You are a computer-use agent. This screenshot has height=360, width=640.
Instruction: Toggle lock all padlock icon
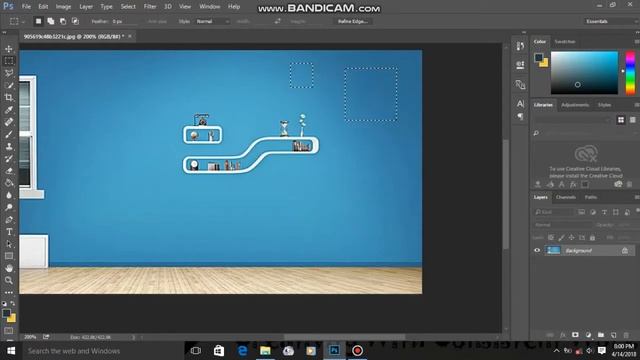pyautogui.click(x=592, y=238)
